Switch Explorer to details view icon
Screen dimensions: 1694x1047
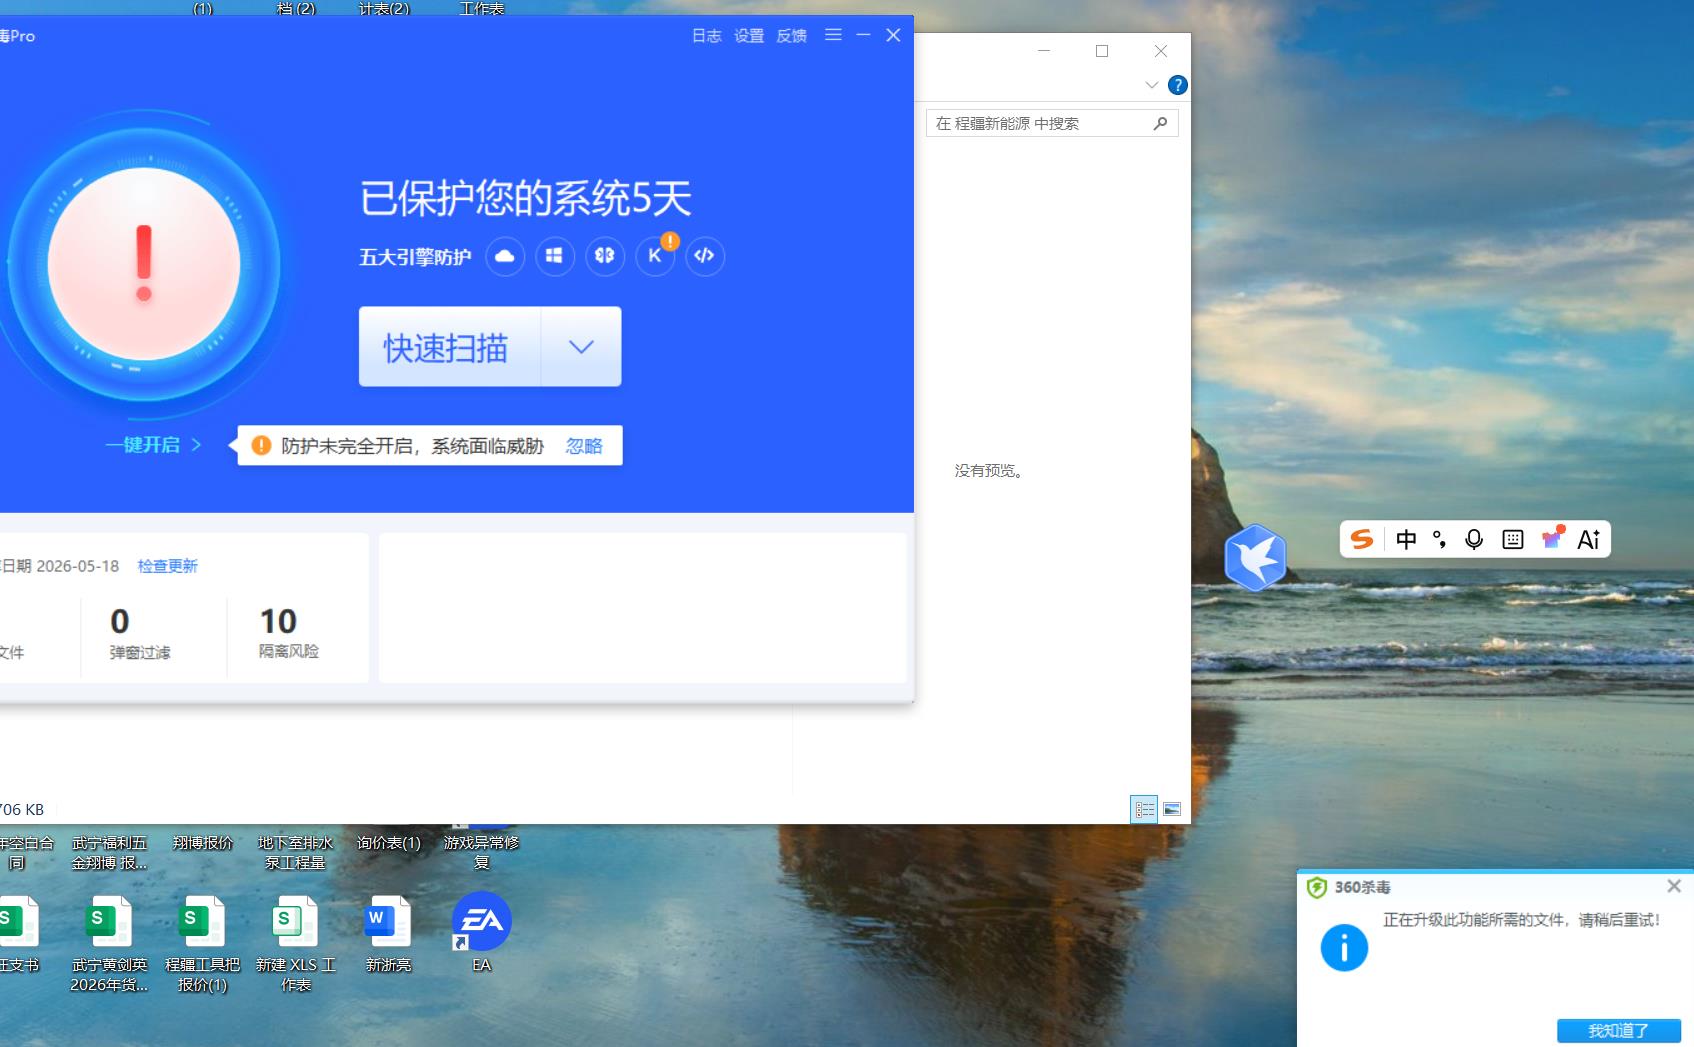1144,809
